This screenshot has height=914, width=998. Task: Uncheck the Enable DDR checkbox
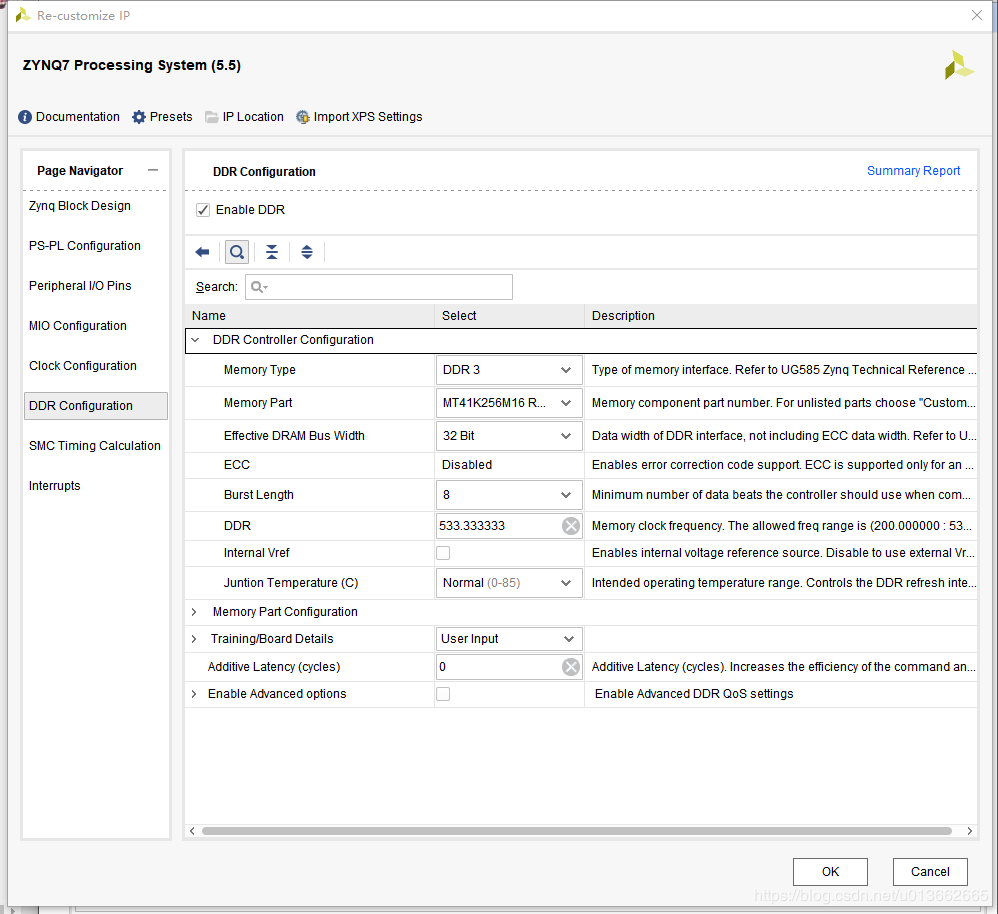(x=203, y=210)
